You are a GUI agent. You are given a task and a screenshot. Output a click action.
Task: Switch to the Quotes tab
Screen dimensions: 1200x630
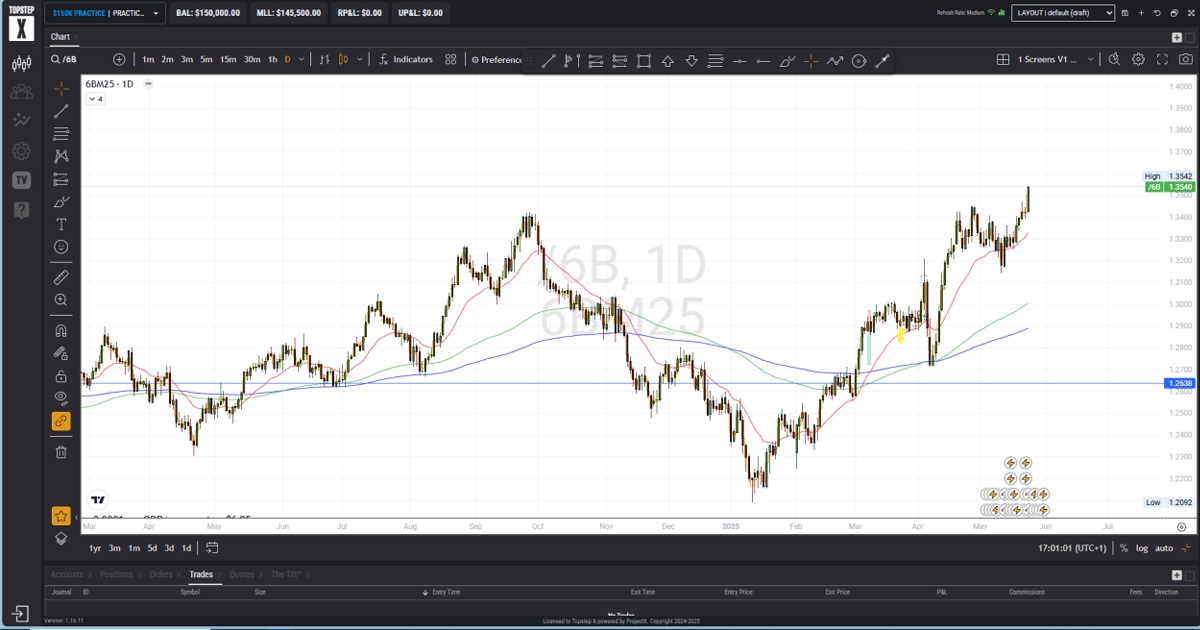[242, 574]
